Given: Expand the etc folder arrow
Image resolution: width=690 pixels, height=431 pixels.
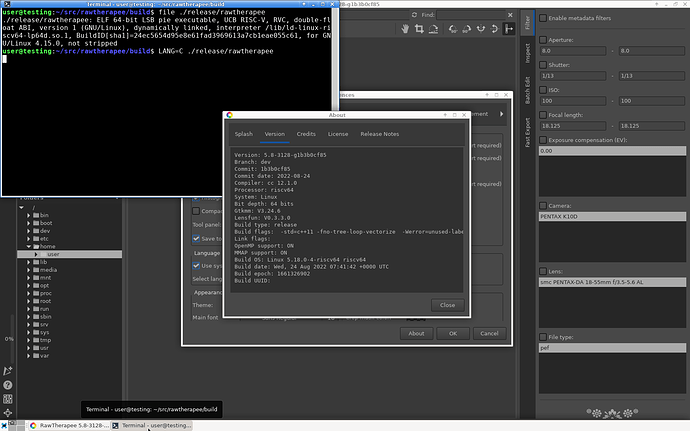Looking at the screenshot, I should tap(29, 239).
